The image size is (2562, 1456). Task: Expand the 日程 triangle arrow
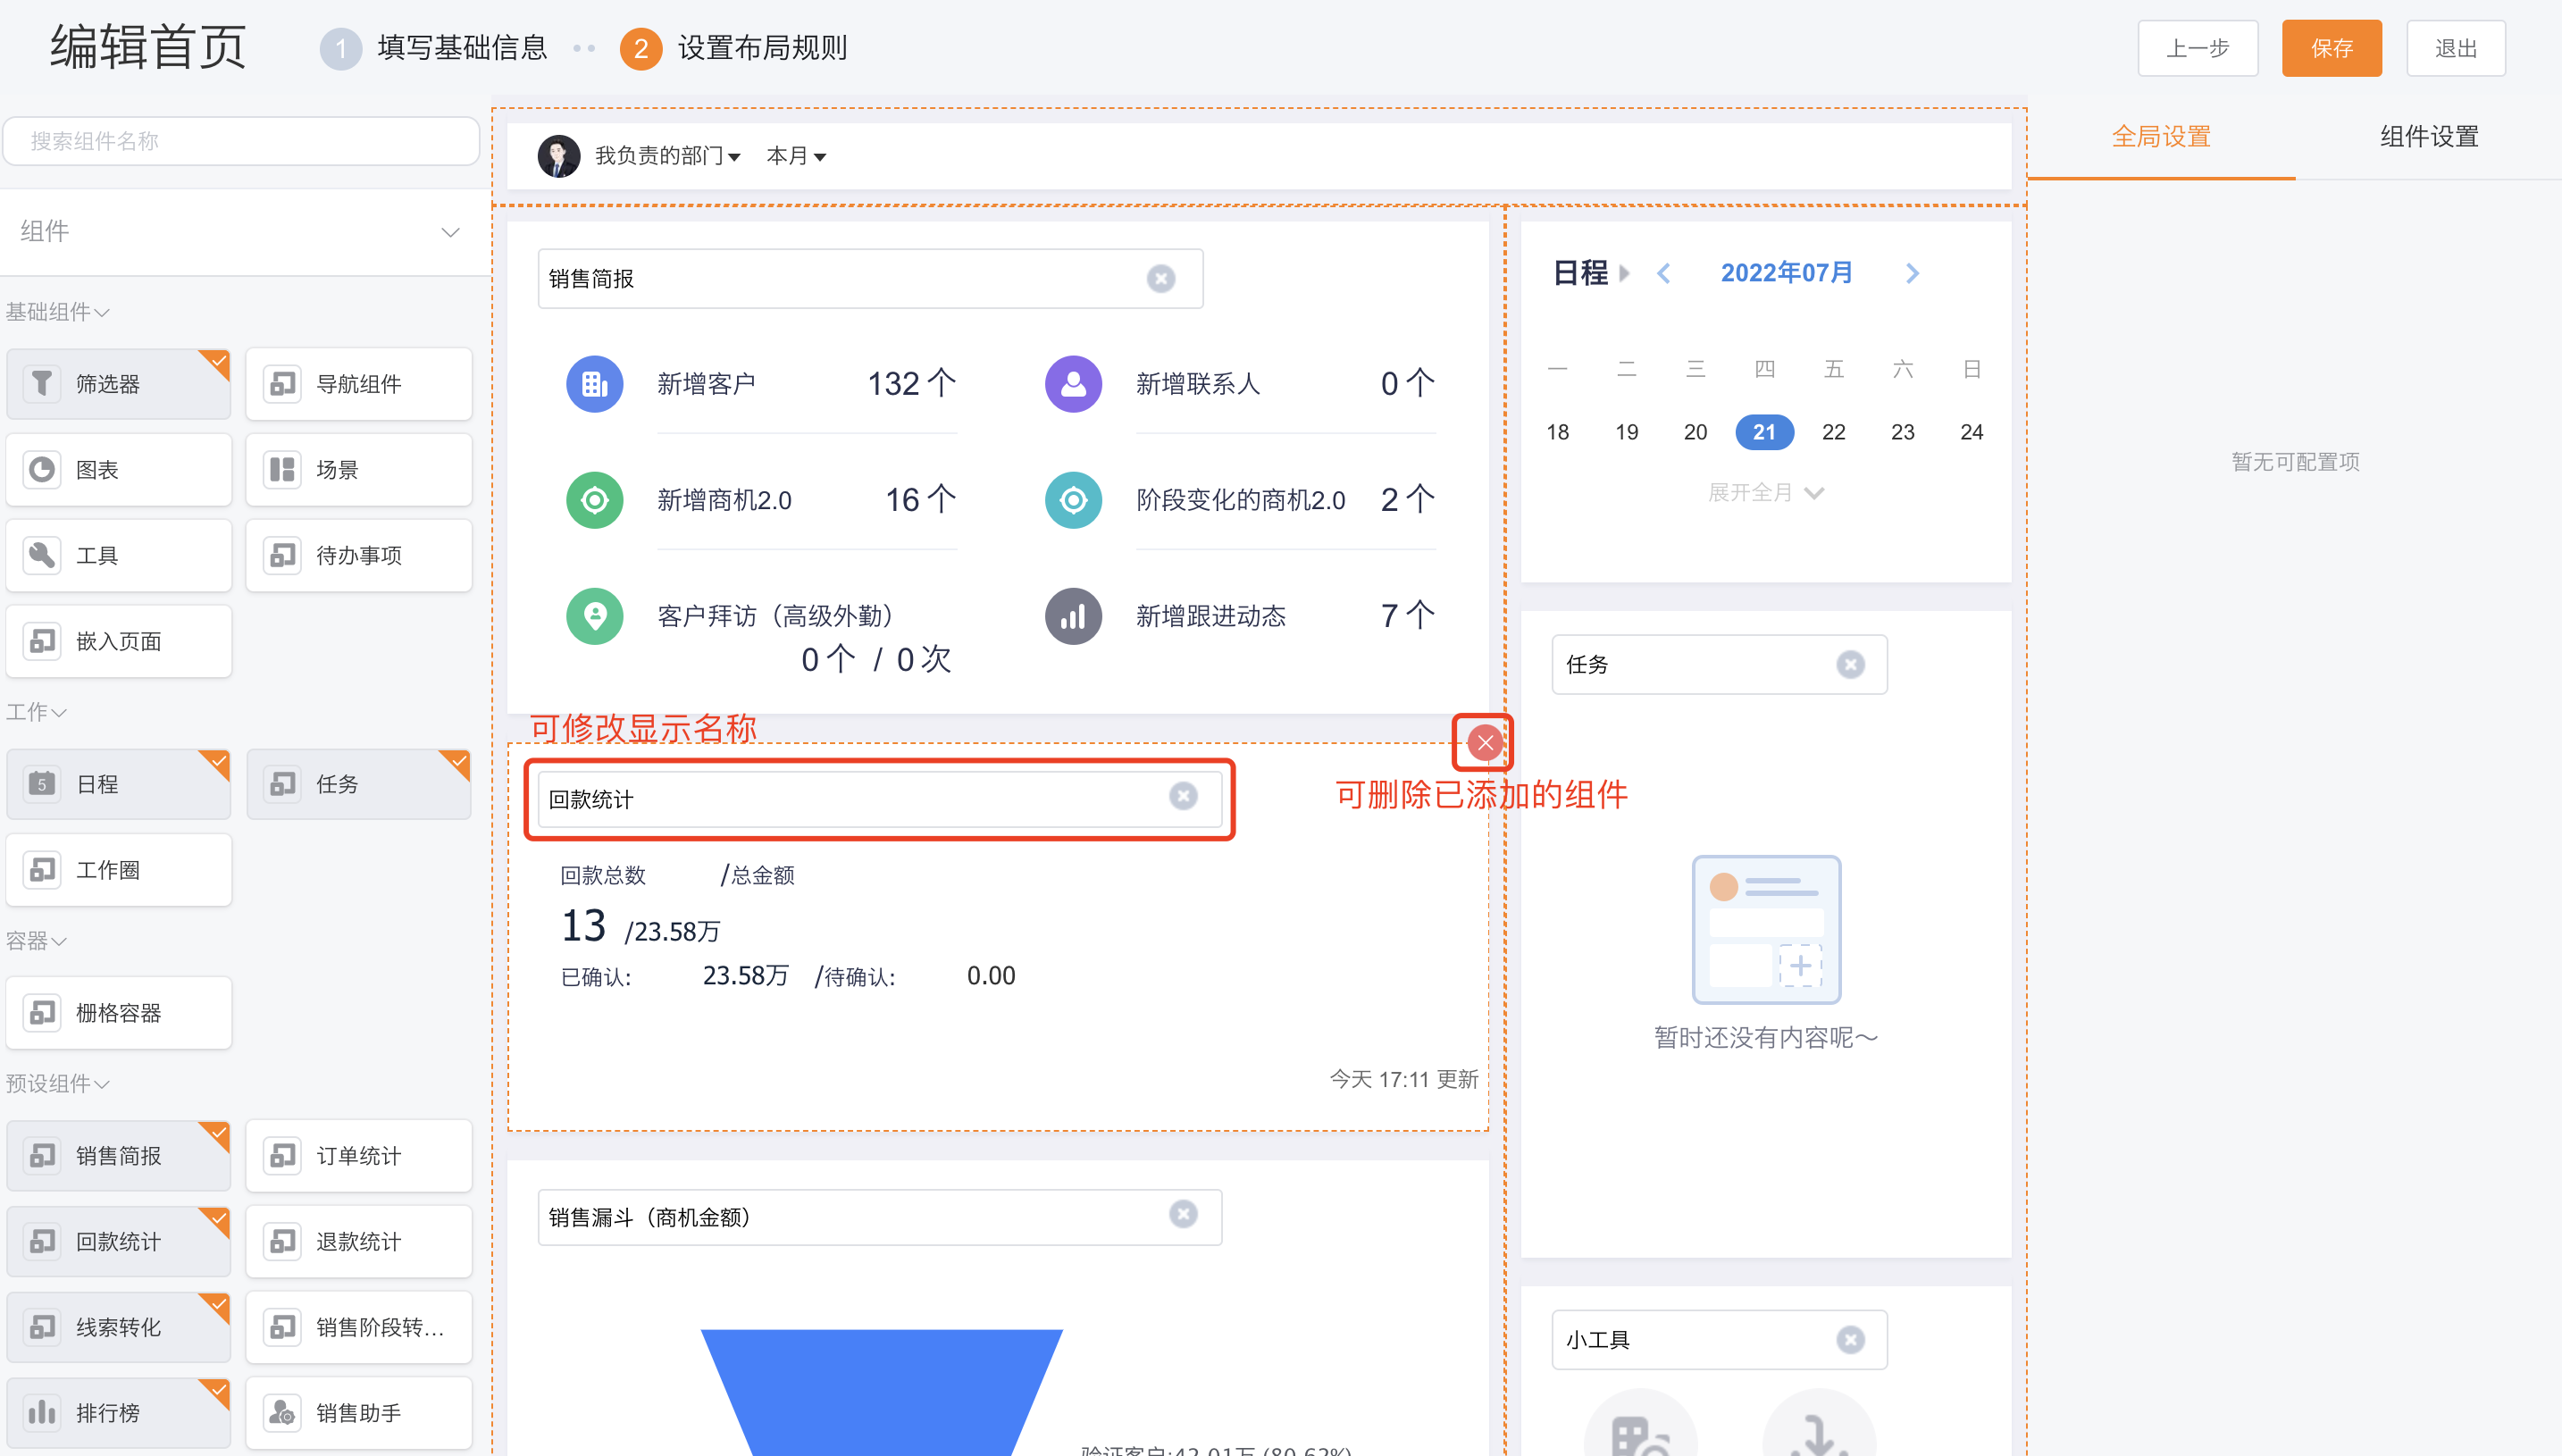[1624, 273]
